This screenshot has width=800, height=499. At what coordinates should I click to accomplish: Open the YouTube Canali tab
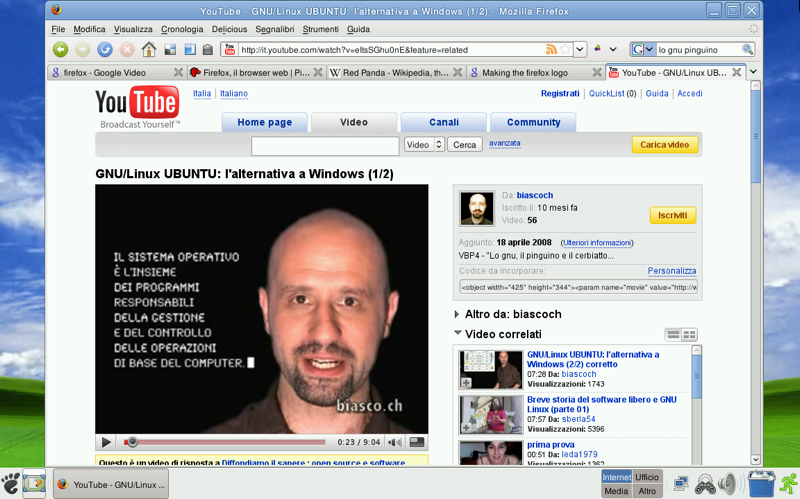(x=444, y=122)
